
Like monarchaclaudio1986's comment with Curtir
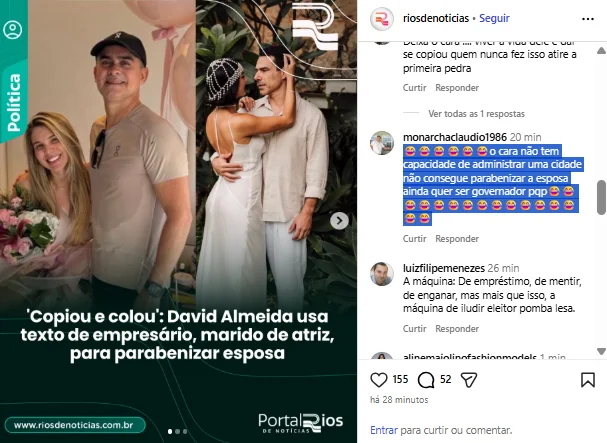click(415, 239)
